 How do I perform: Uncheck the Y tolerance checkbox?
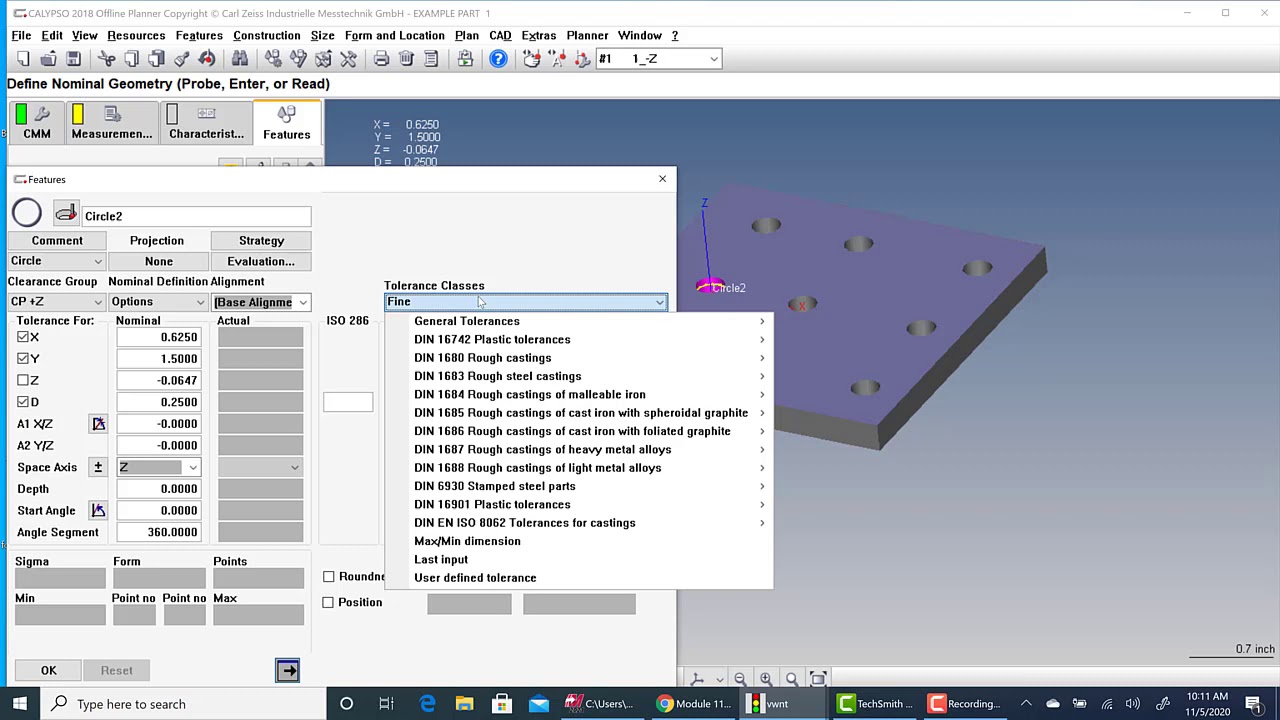[23, 359]
